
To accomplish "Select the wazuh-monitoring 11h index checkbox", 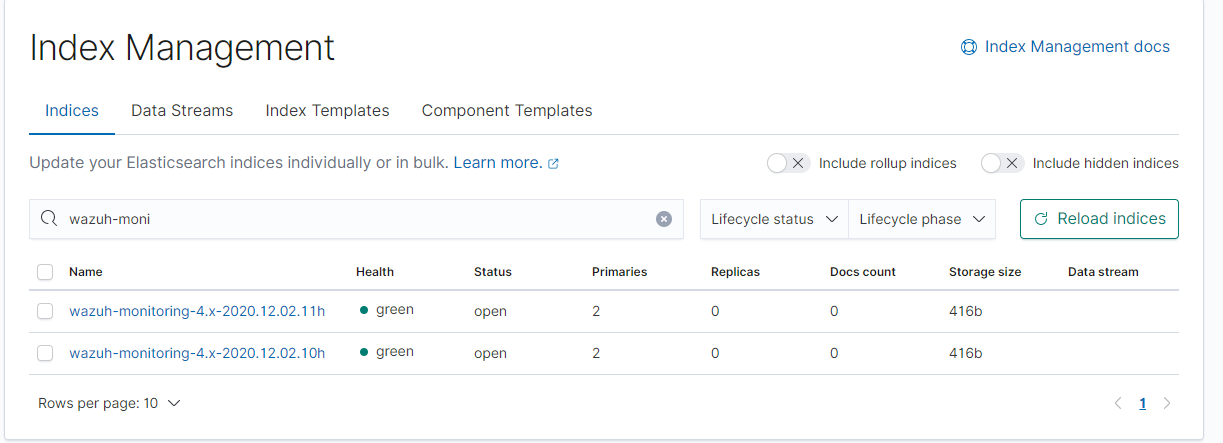I will [x=45, y=311].
